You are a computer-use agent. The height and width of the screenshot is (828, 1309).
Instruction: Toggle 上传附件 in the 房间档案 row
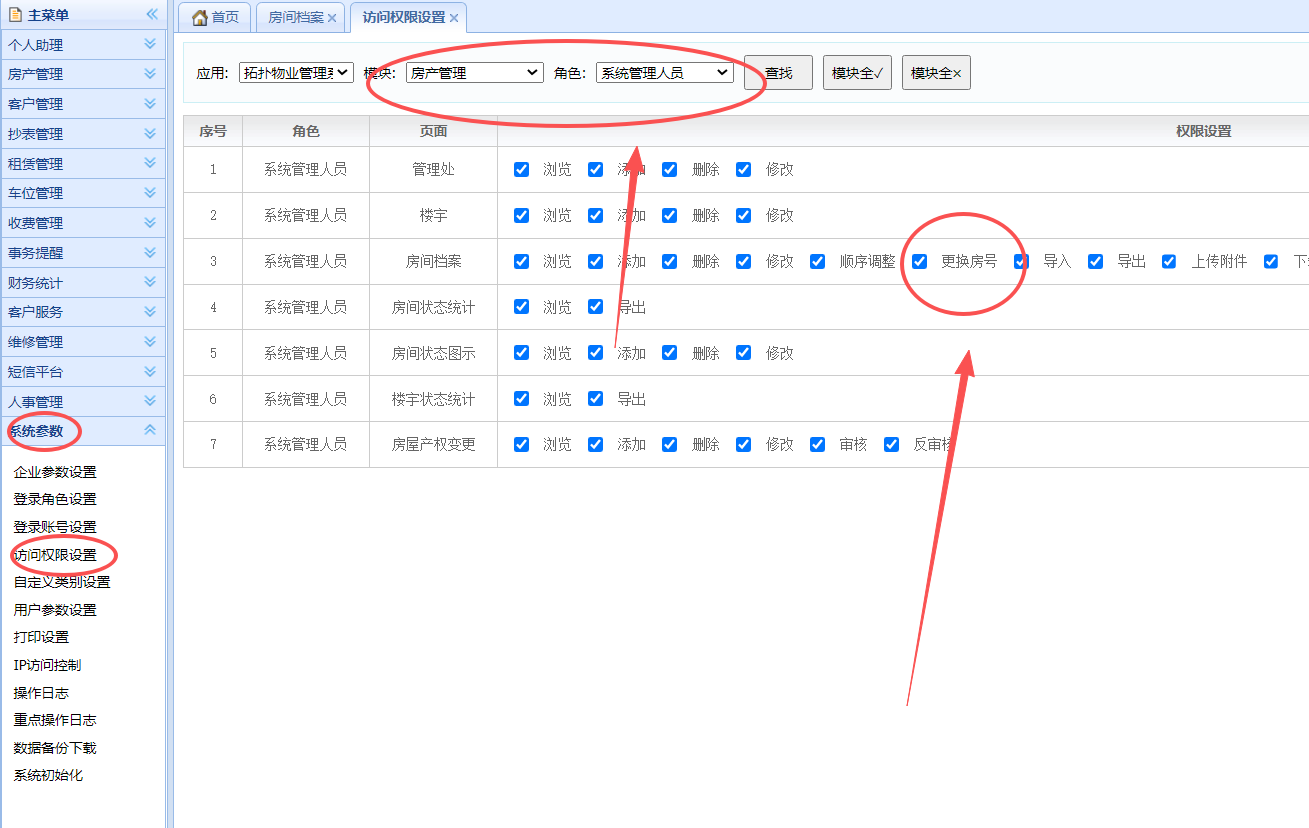[1169, 261]
